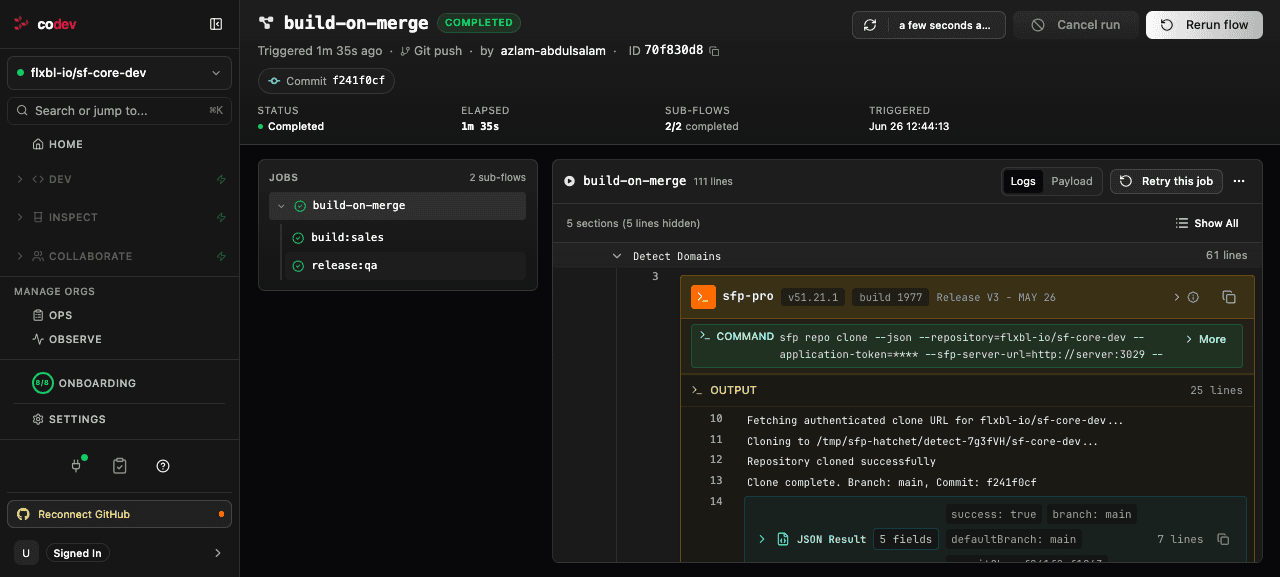Collapse the build-on-merge job tree chevron

click(x=282, y=206)
